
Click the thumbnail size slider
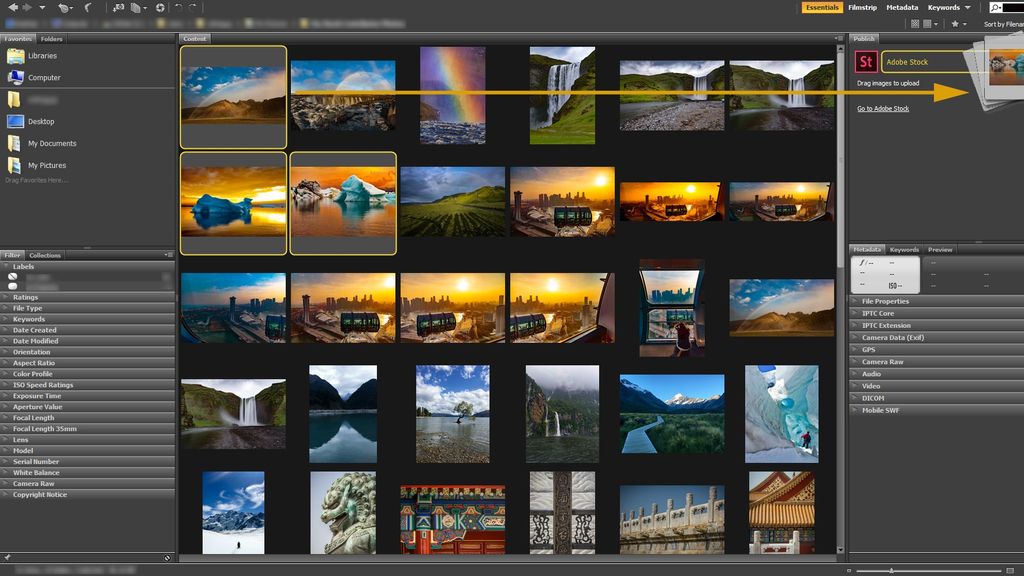(x=890, y=570)
